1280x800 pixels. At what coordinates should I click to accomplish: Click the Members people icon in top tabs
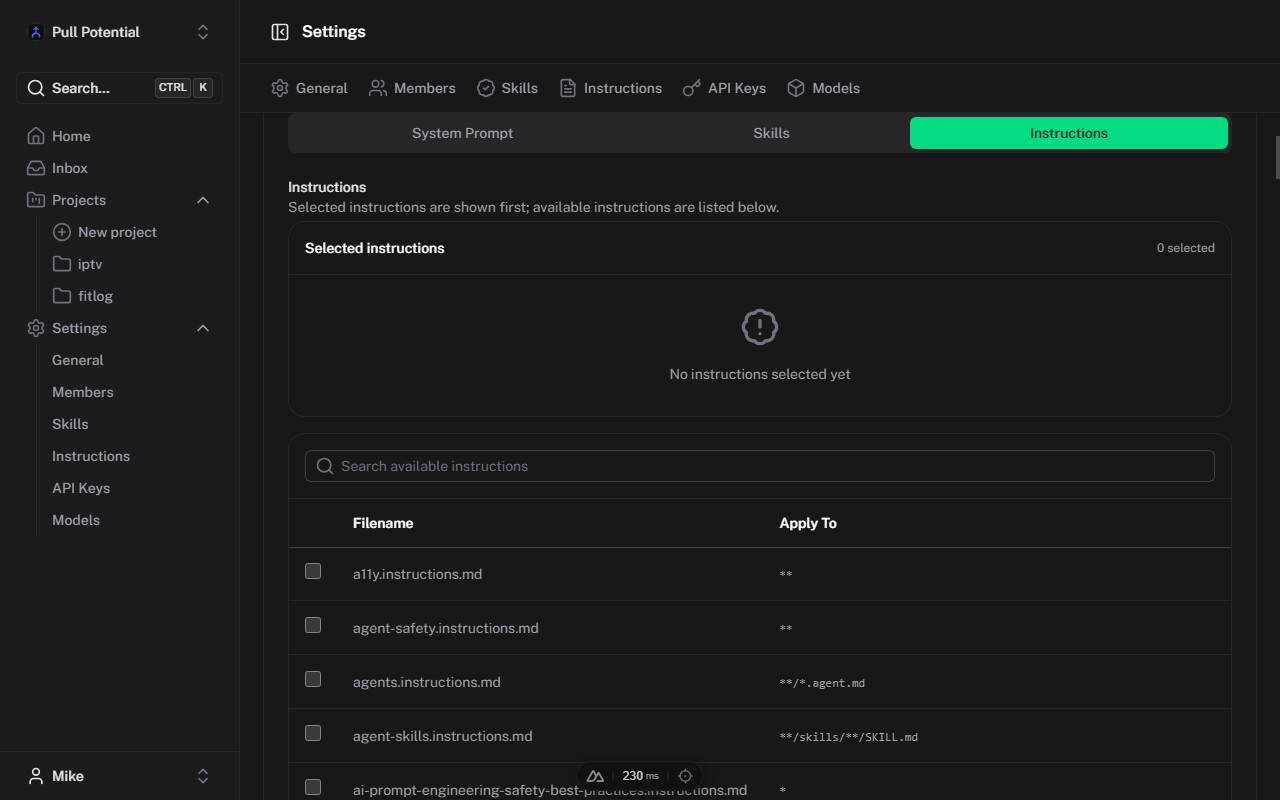coord(378,88)
